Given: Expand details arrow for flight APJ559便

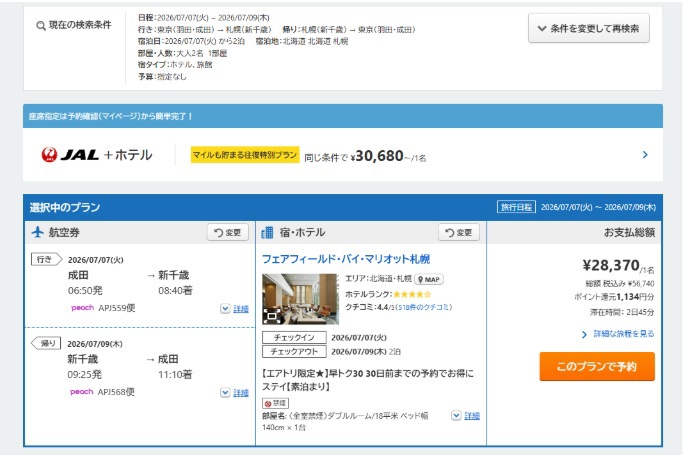Looking at the screenshot, I should [225, 309].
